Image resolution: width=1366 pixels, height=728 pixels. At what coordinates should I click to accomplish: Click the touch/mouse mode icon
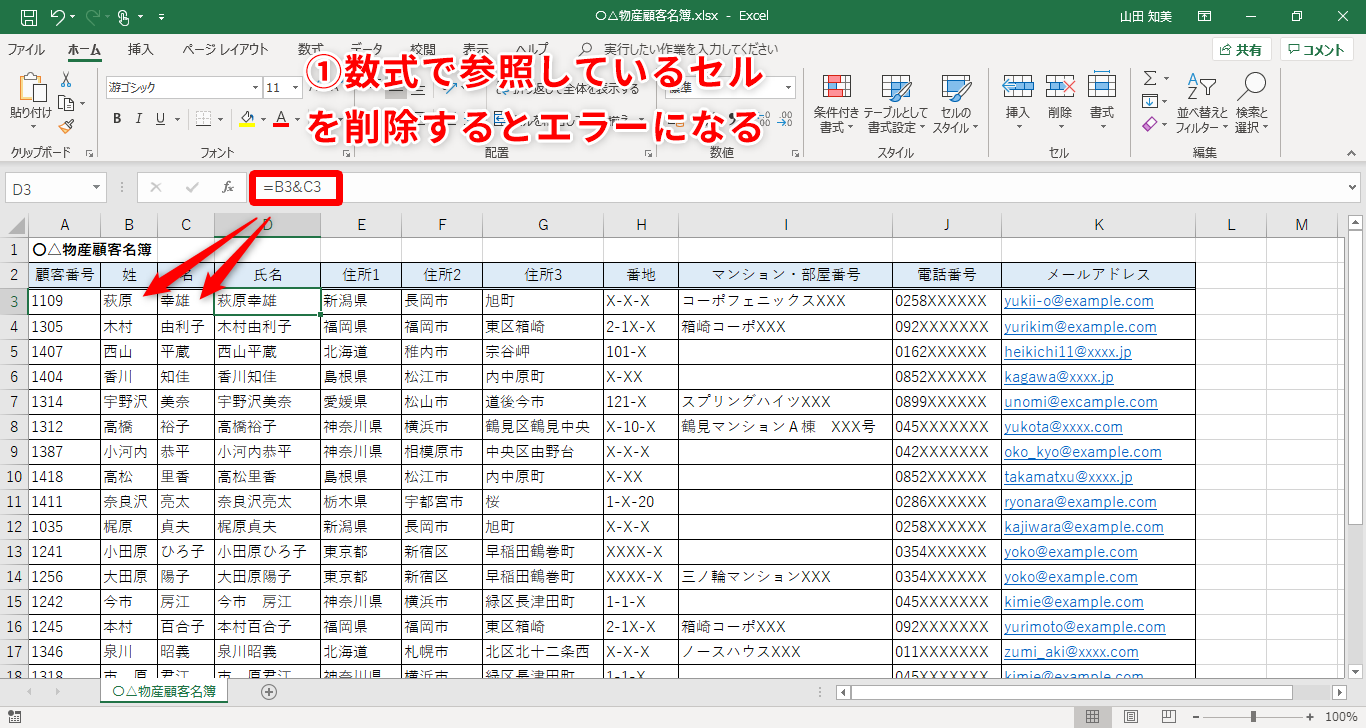pos(123,17)
